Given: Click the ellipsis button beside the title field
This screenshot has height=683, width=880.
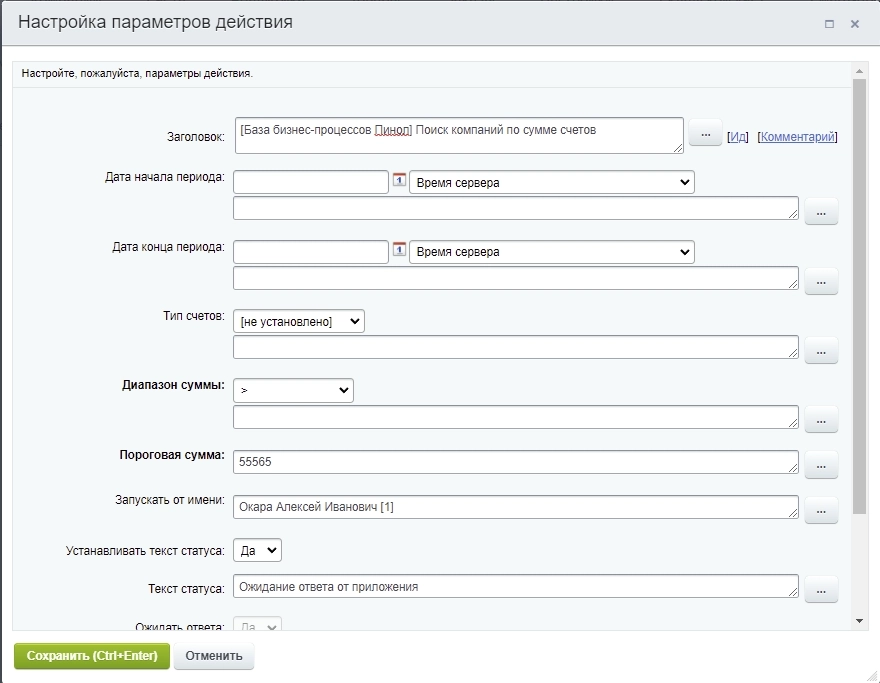Looking at the screenshot, I should (x=705, y=134).
